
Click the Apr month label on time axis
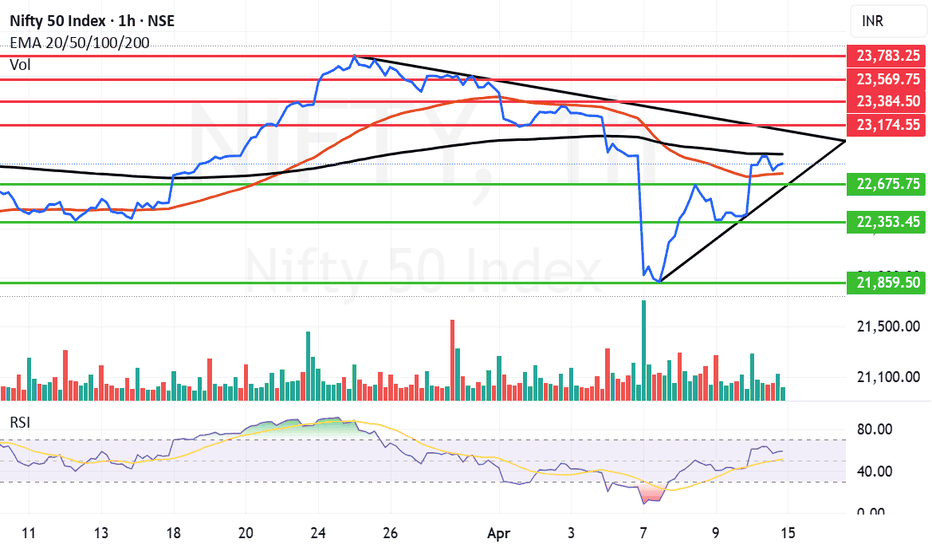coord(498,533)
